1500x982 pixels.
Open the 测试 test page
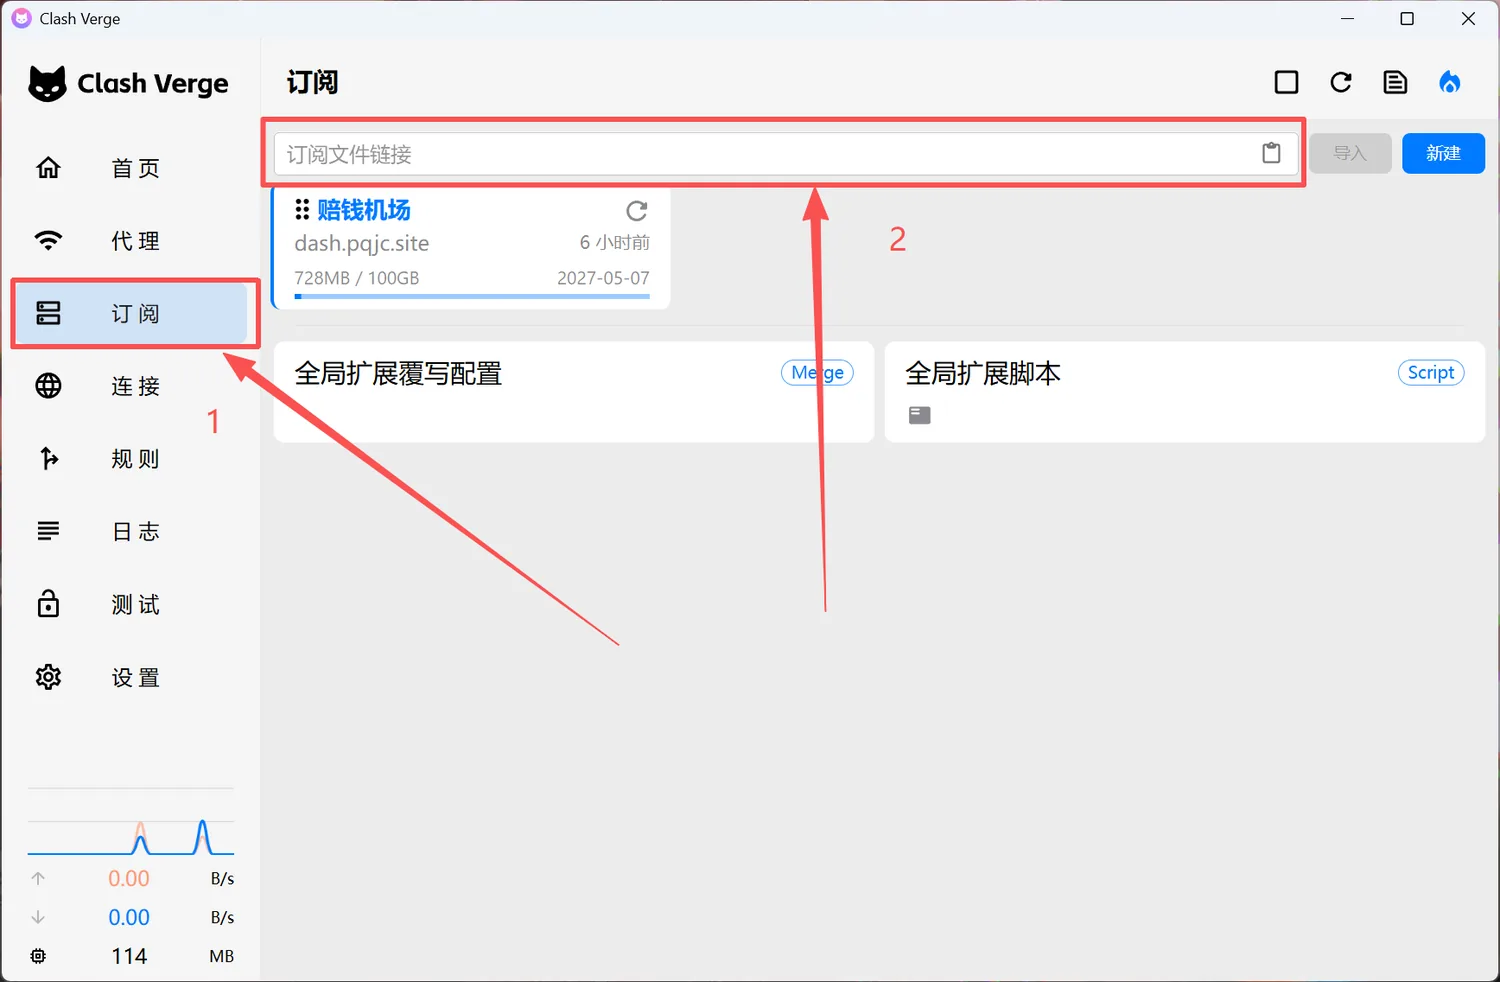[130, 605]
